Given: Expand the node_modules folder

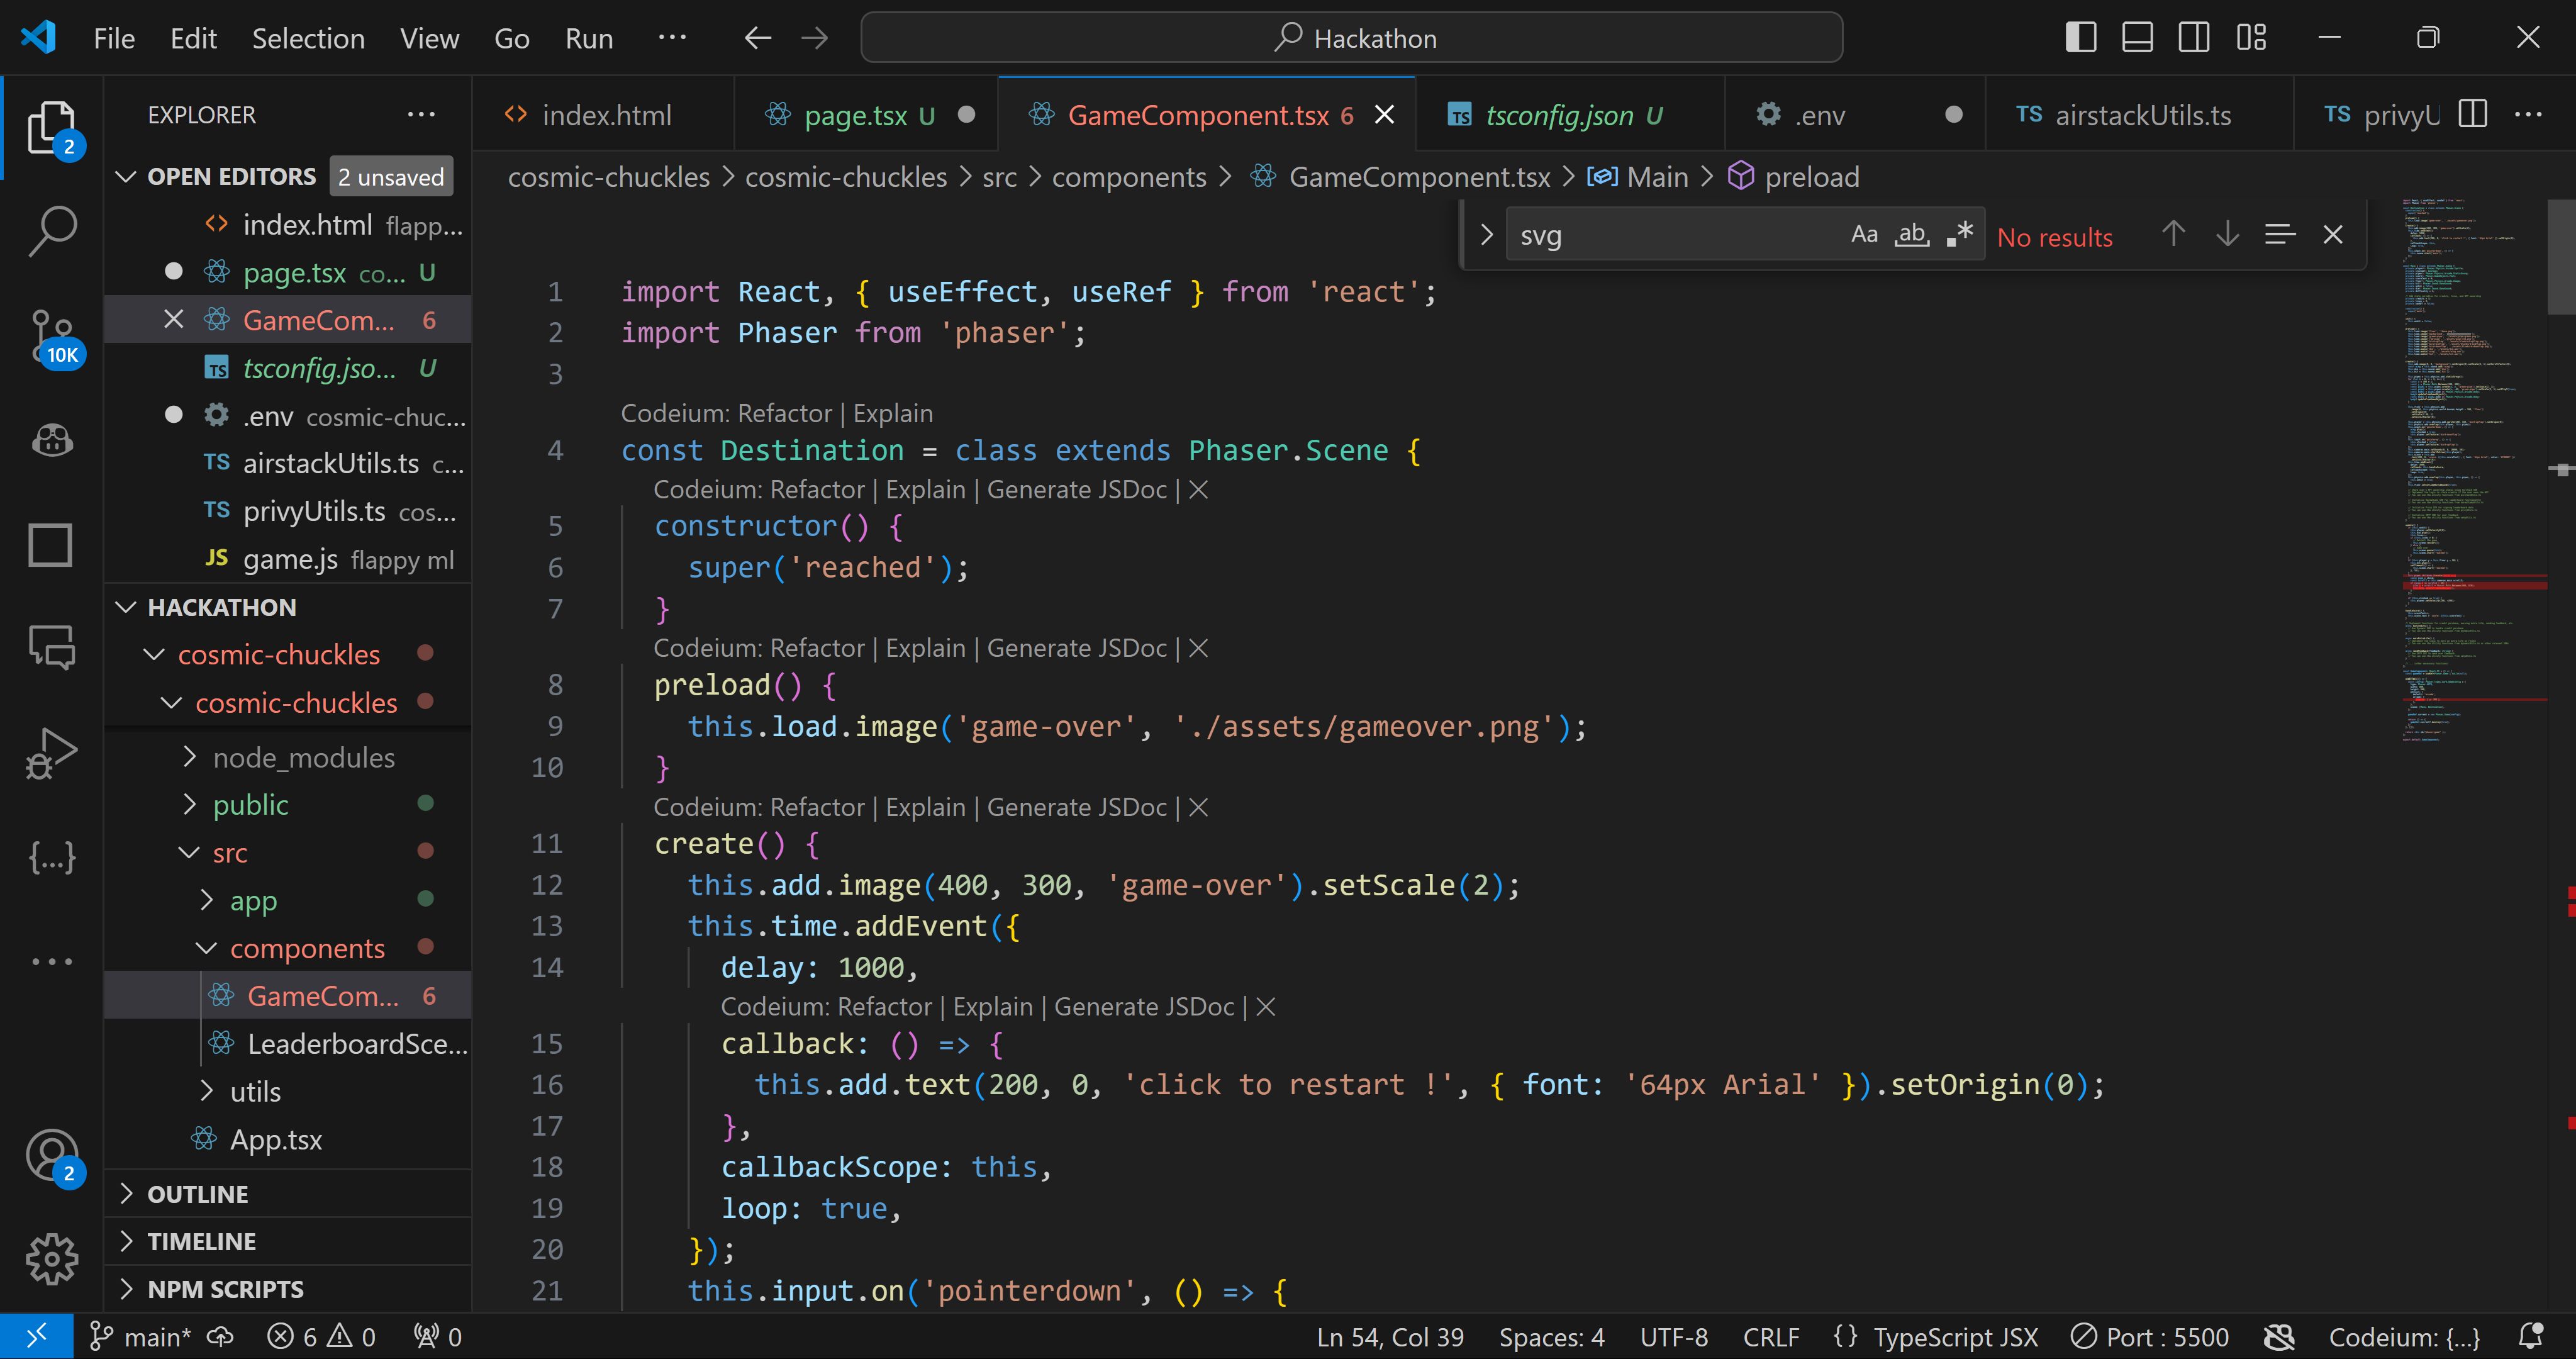Looking at the screenshot, I should click(x=190, y=757).
